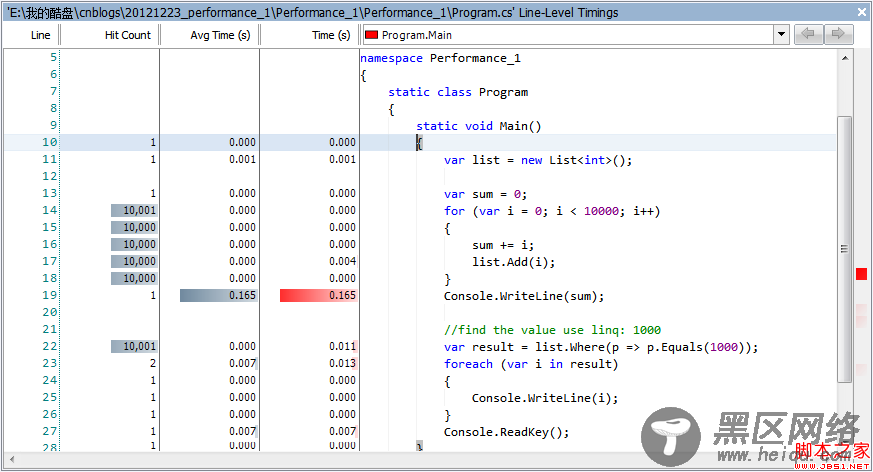The height and width of the screenshot is (472, 873).
Task: Click hit count 10,001 on line 14
Action: pos(134,210)
